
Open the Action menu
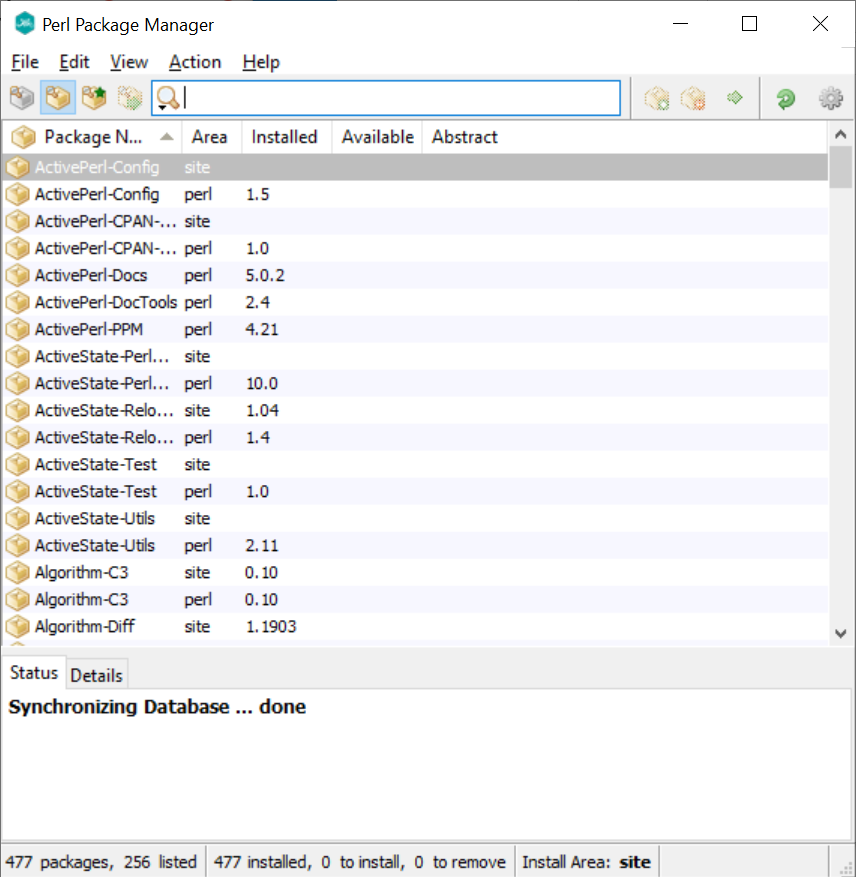coord(195,62)
